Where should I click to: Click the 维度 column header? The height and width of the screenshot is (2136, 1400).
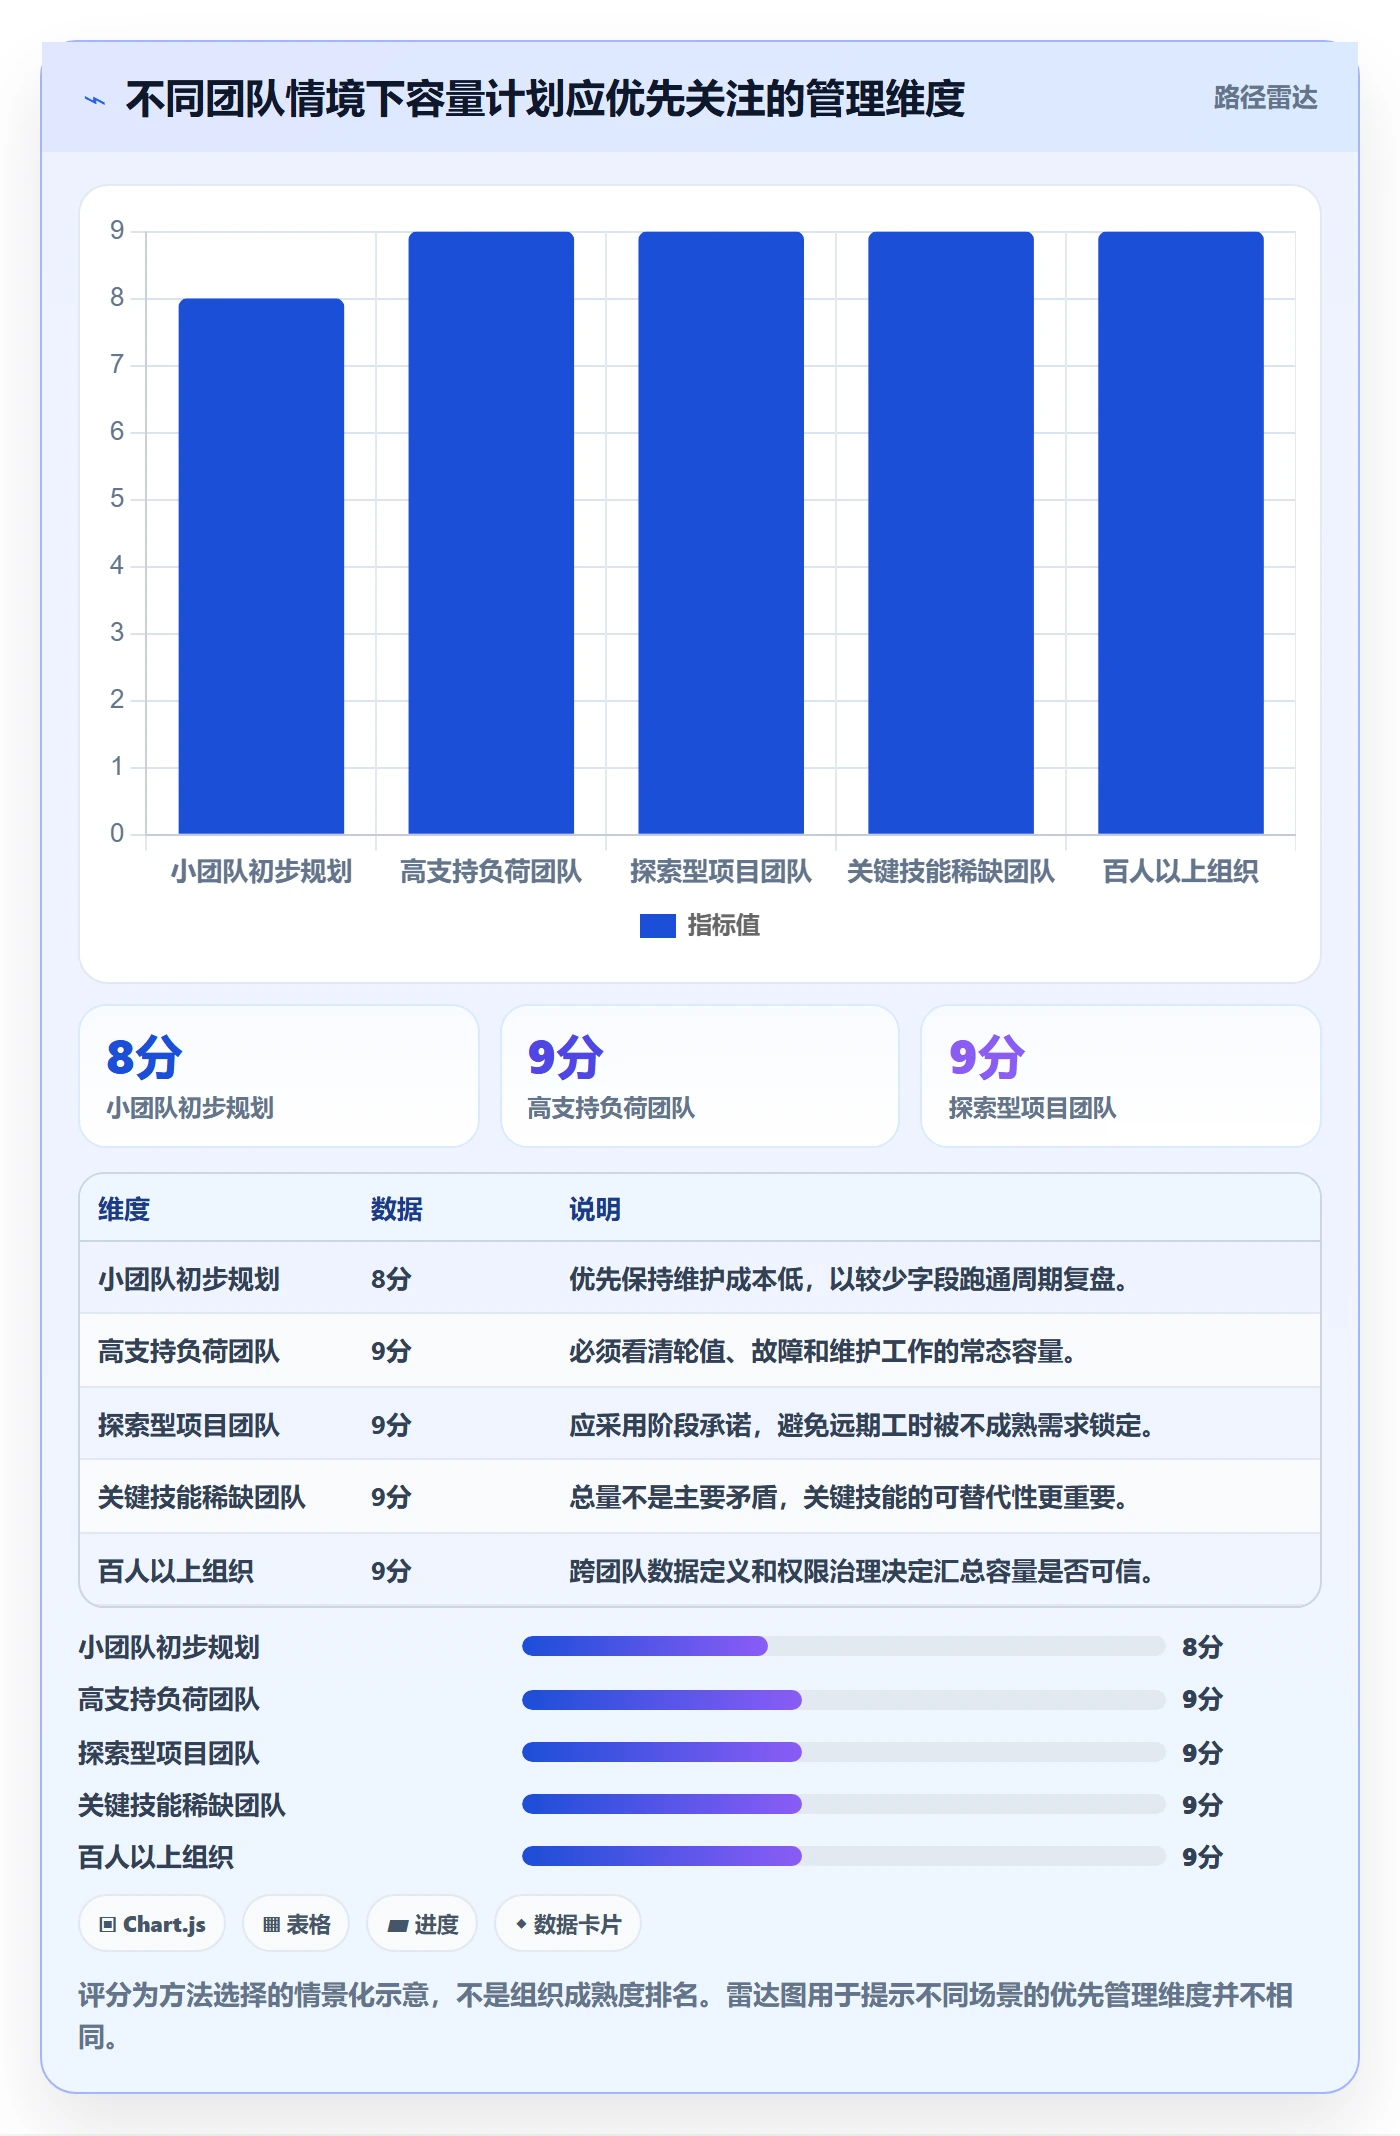point(124,1209)
